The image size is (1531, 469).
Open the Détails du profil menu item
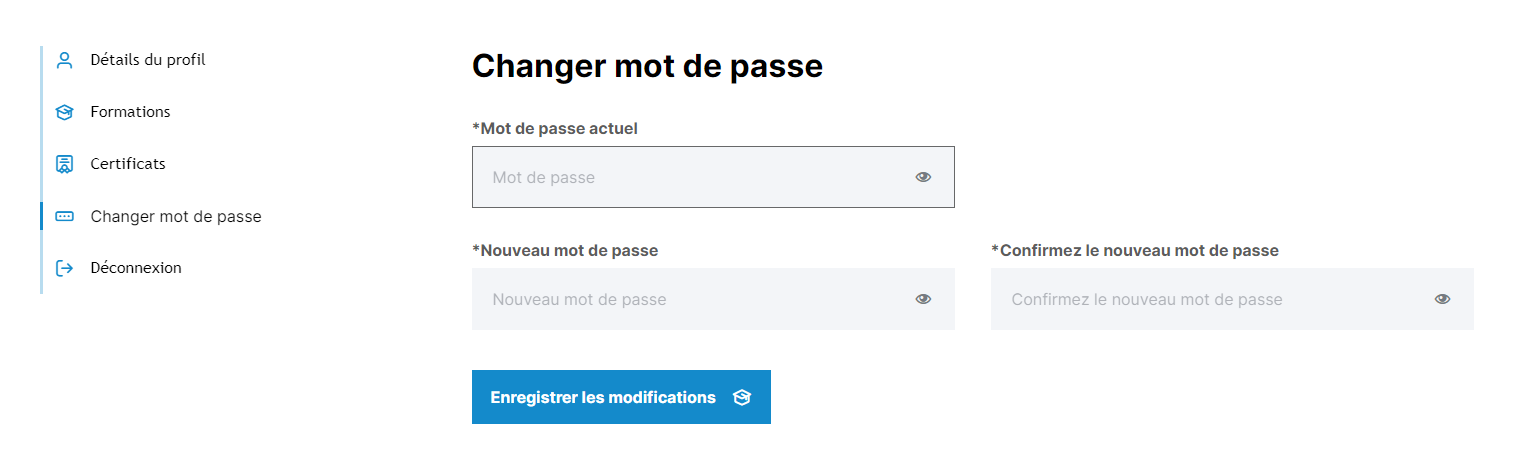pyautogui.click(x=148, y=60)
